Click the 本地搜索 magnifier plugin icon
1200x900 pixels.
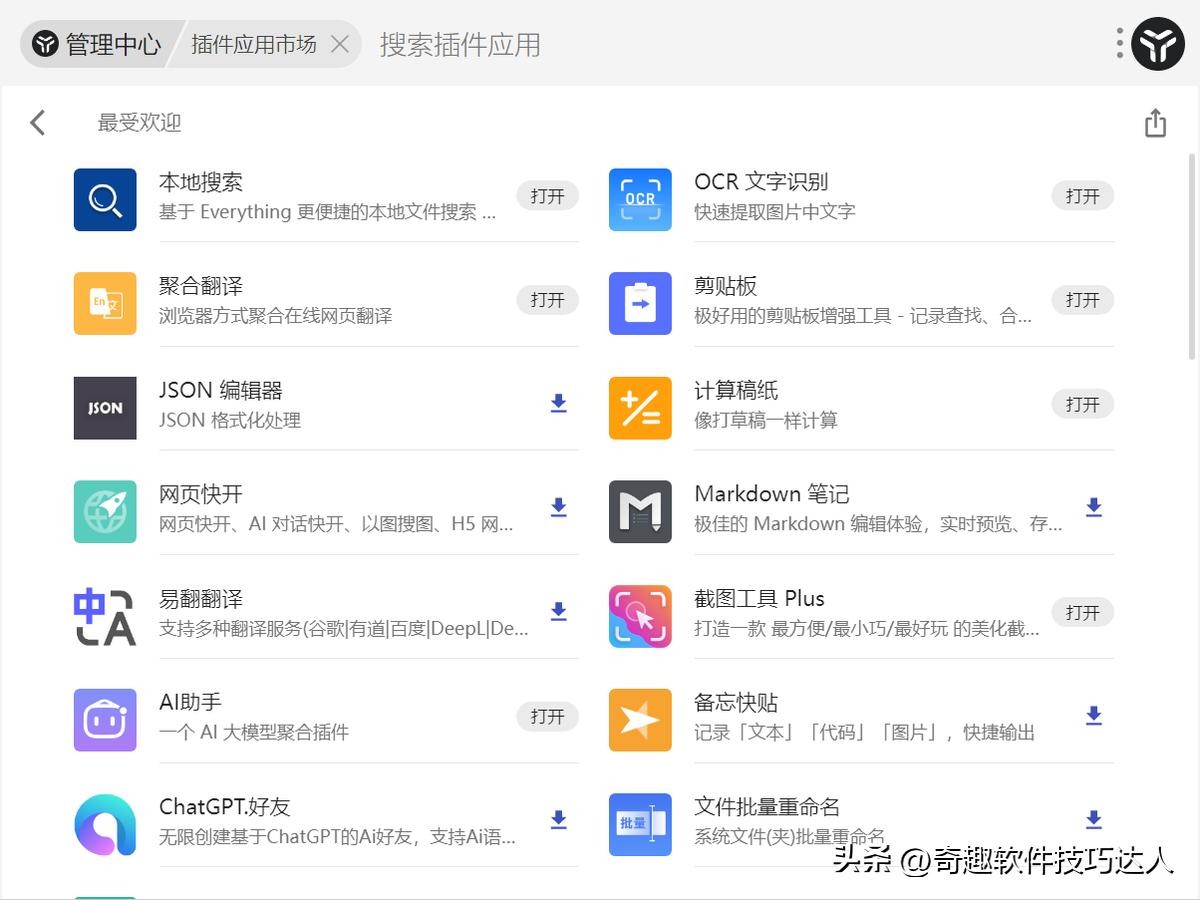(105, 199)
